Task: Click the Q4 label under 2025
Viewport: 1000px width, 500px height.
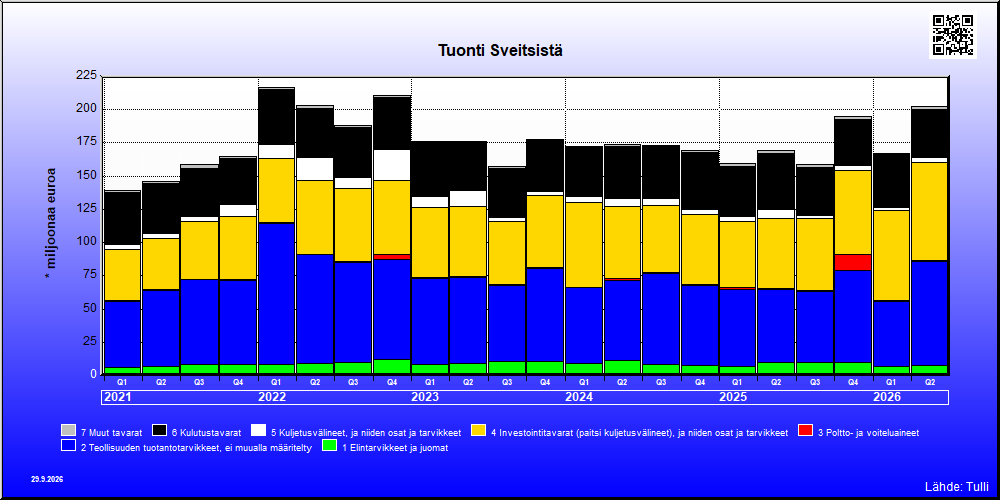Action: (853, 382)
